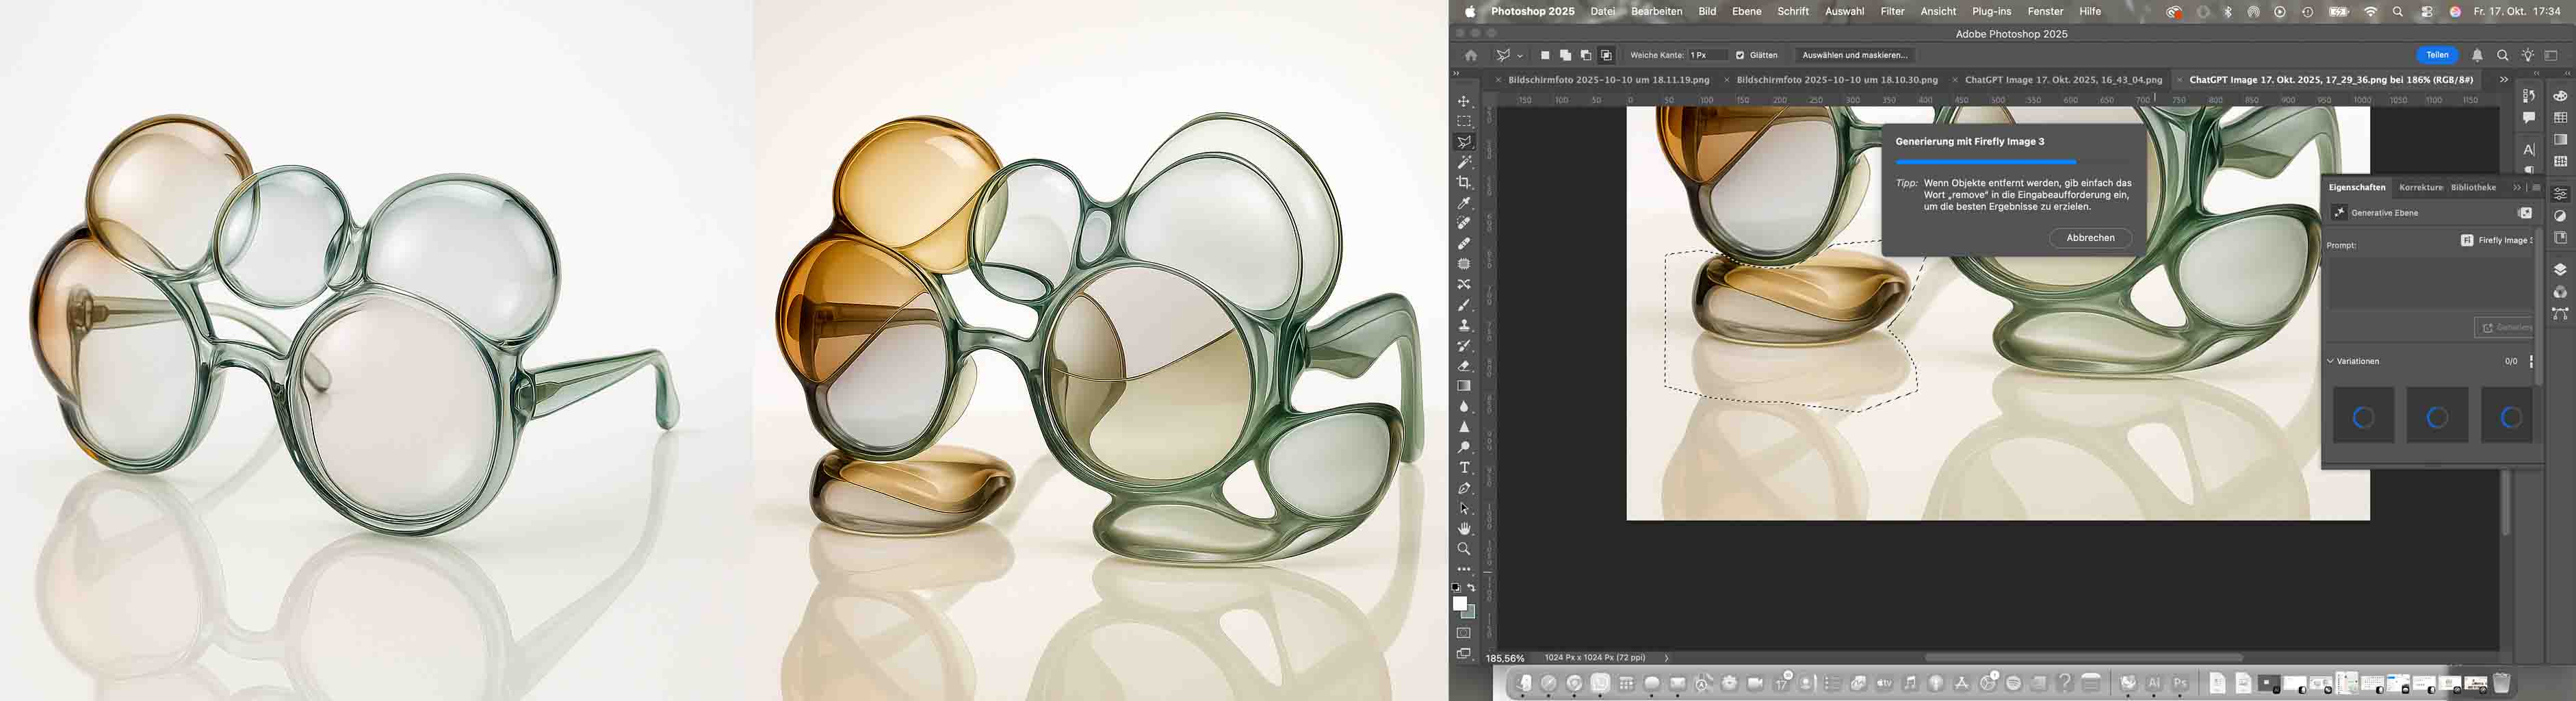Screen dimensions: 2576x701
Task: Open the Filter menu
Action: click(1892, 12)
